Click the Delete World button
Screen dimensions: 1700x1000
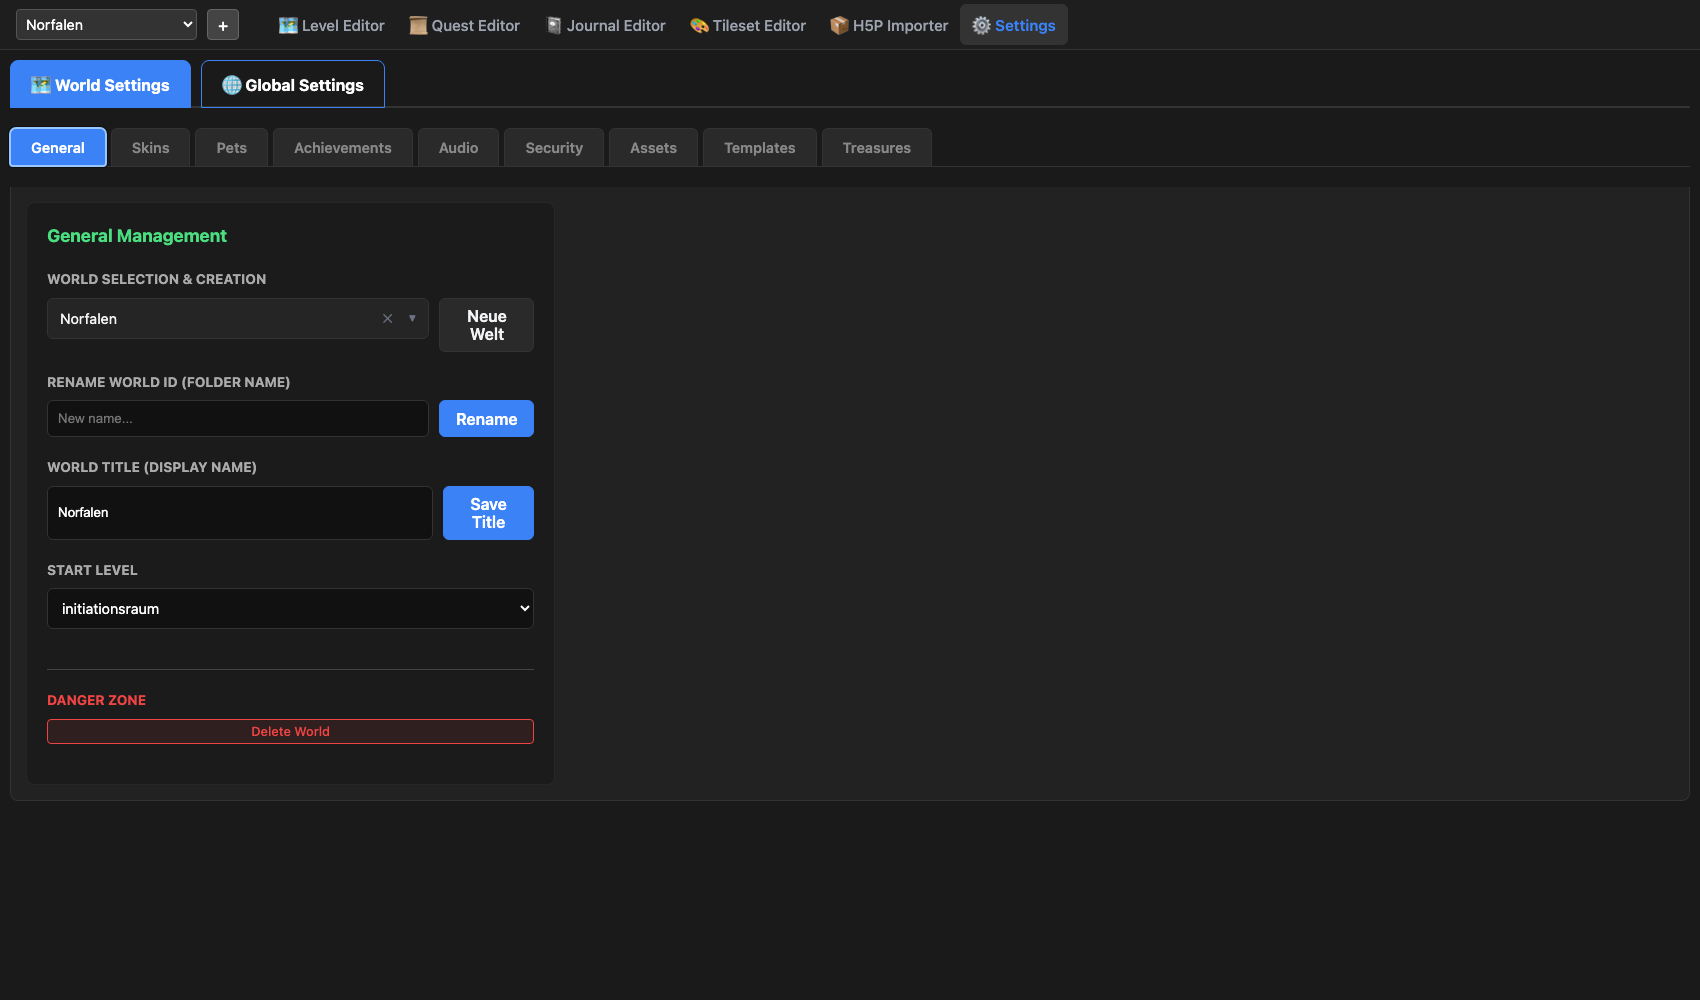[290, 732]
